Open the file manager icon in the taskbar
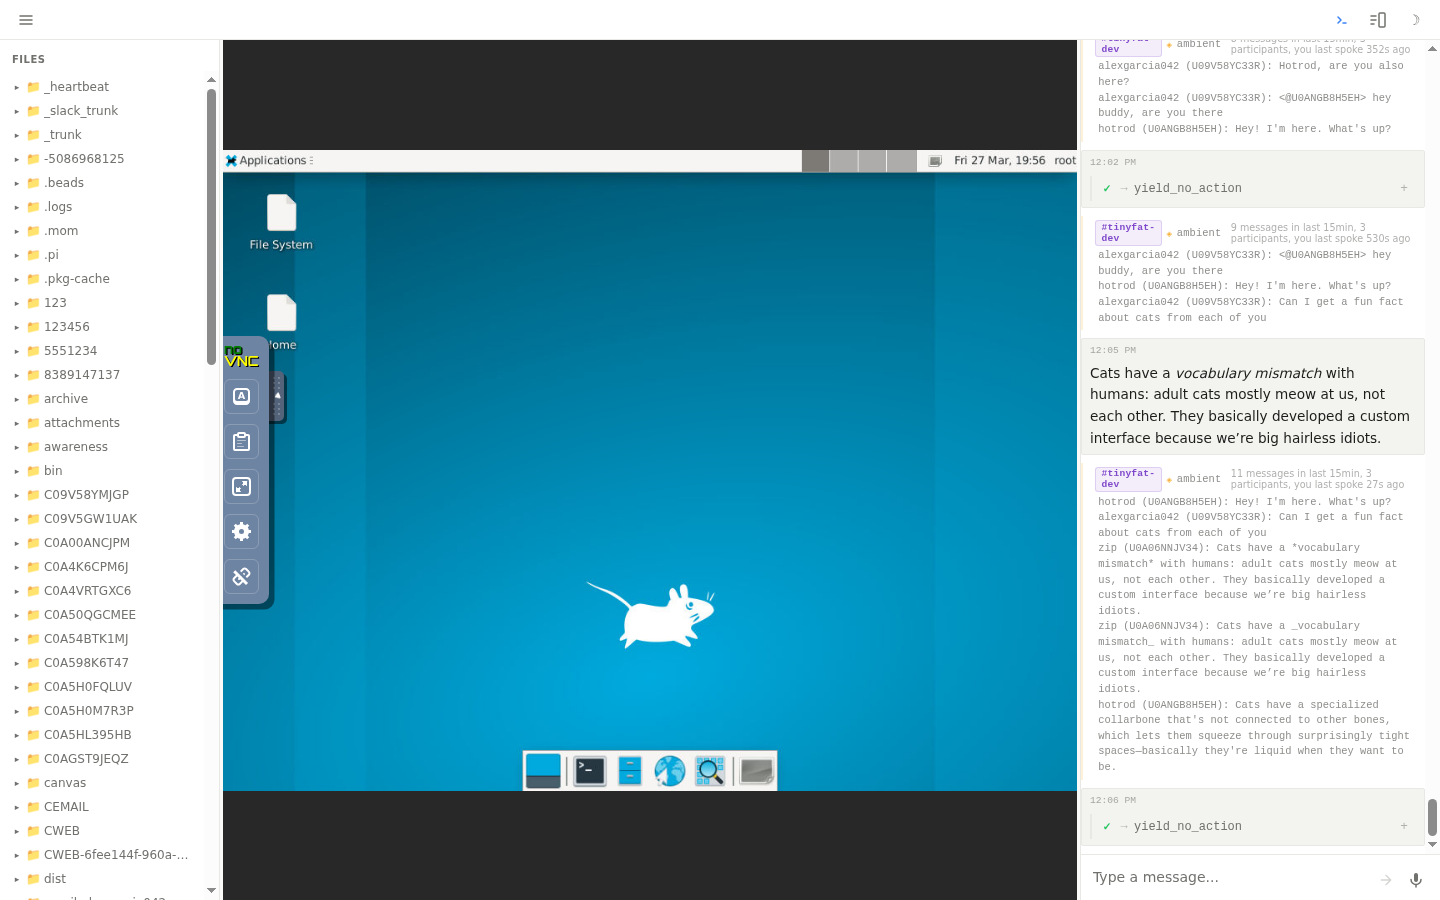This screenshot has width=1440, height=900. 629,770
